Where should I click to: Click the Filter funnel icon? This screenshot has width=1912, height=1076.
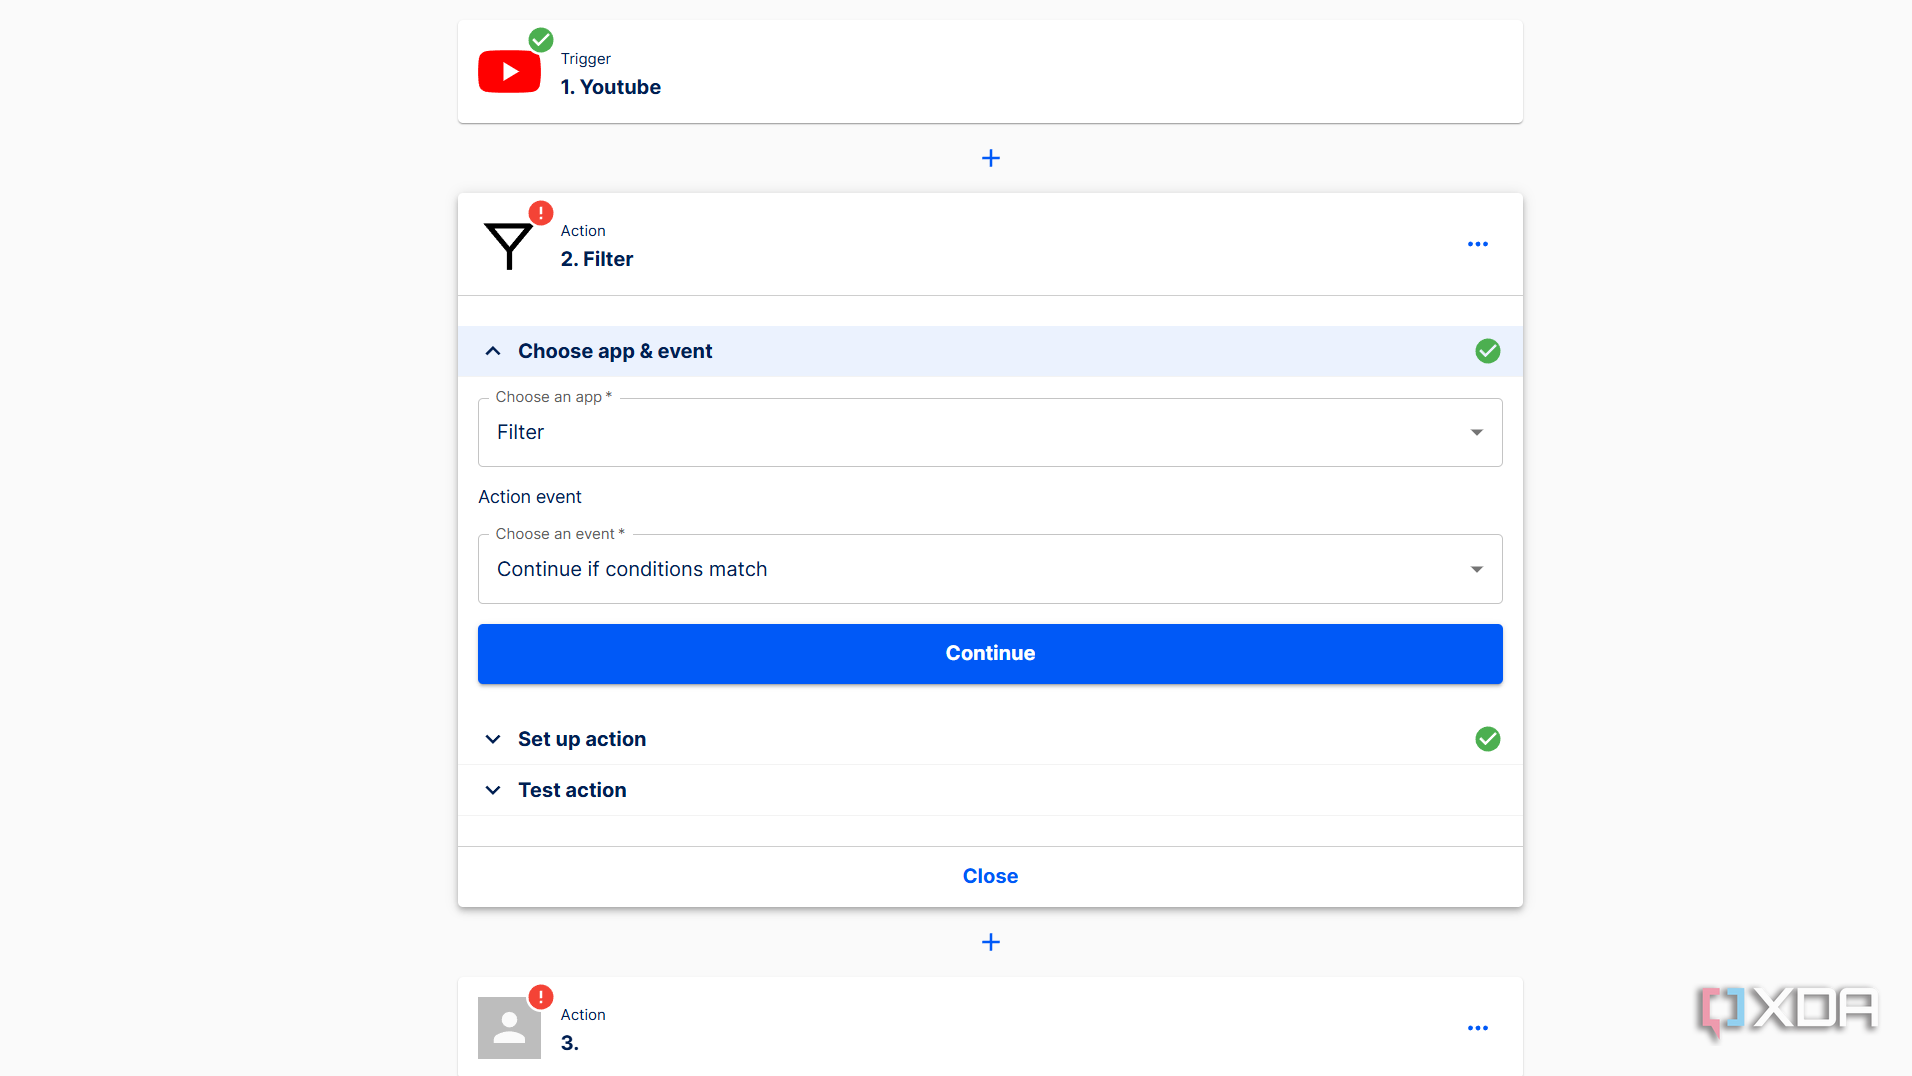tap(508, 246)
